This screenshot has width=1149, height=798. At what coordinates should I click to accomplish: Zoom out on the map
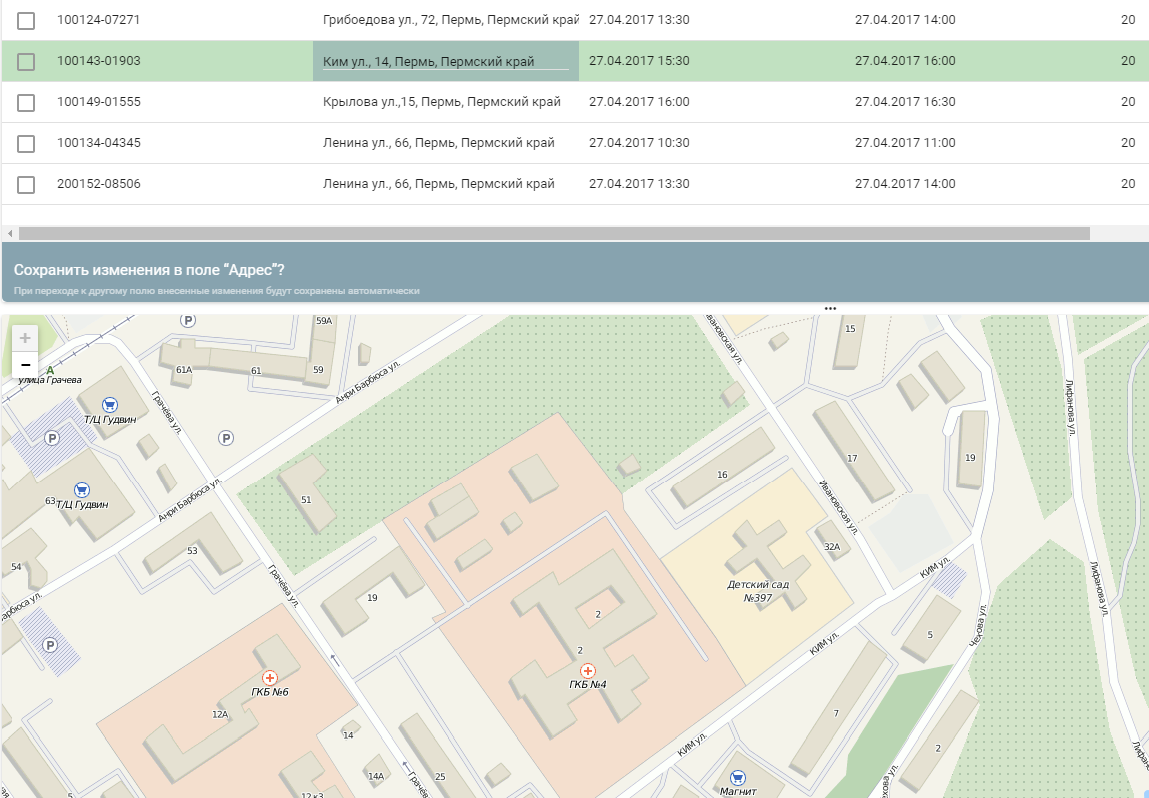coord(25,365)
